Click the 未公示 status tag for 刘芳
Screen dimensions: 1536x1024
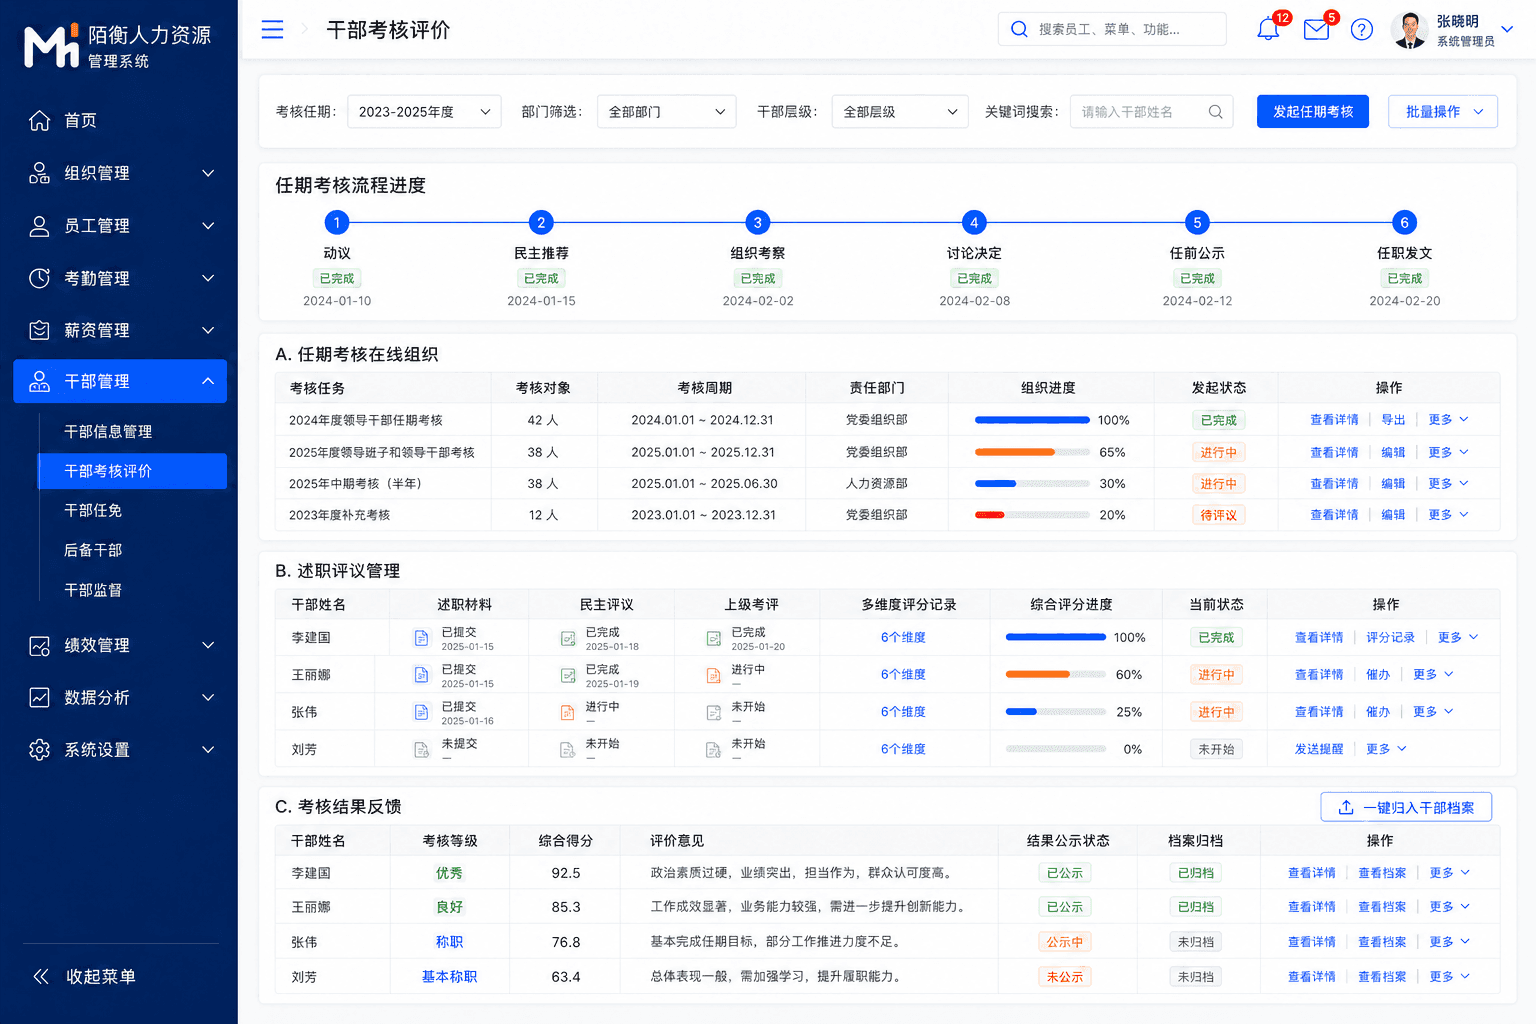(1064, 977)
